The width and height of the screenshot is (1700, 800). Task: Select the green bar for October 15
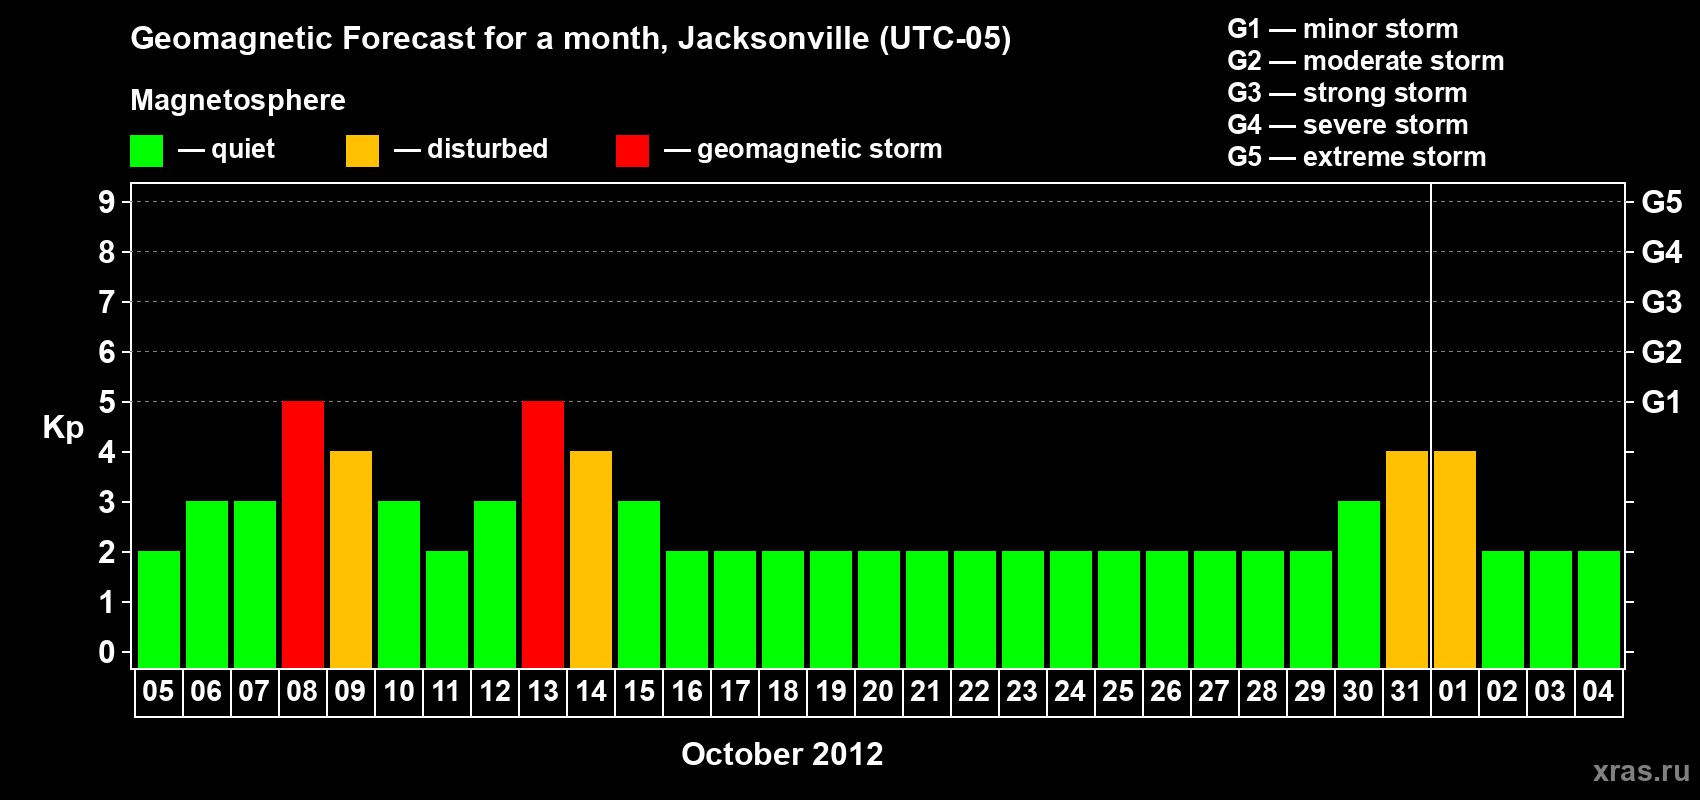point(639,584)
